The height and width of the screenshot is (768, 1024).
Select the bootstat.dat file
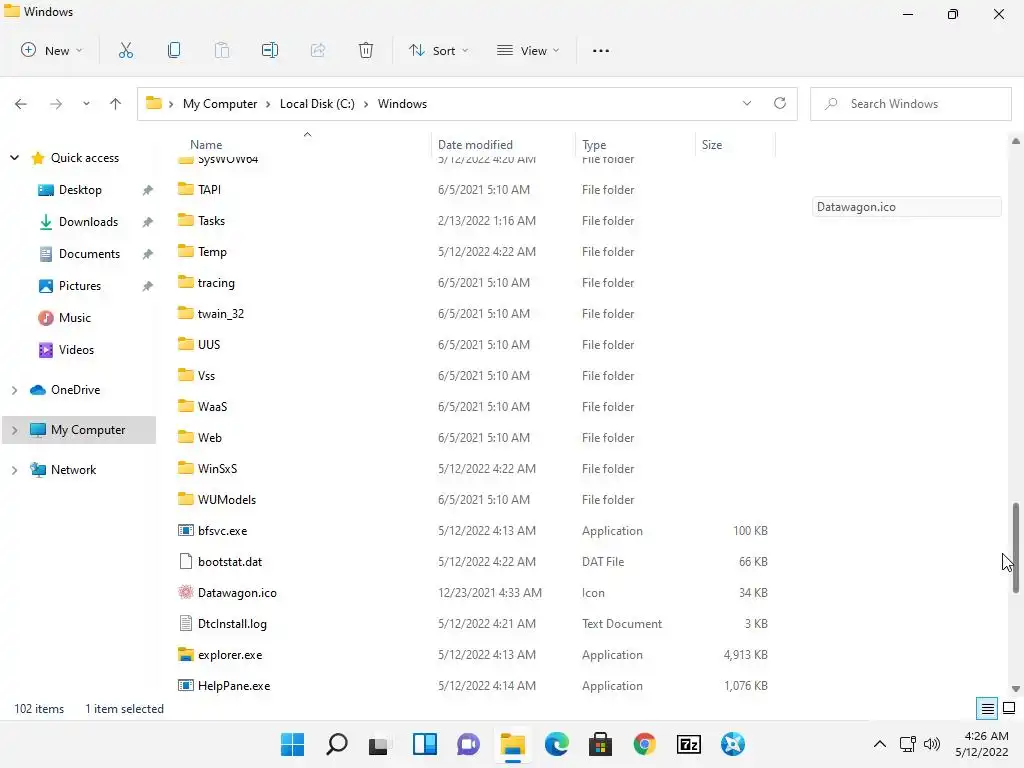tap(230, 562)
